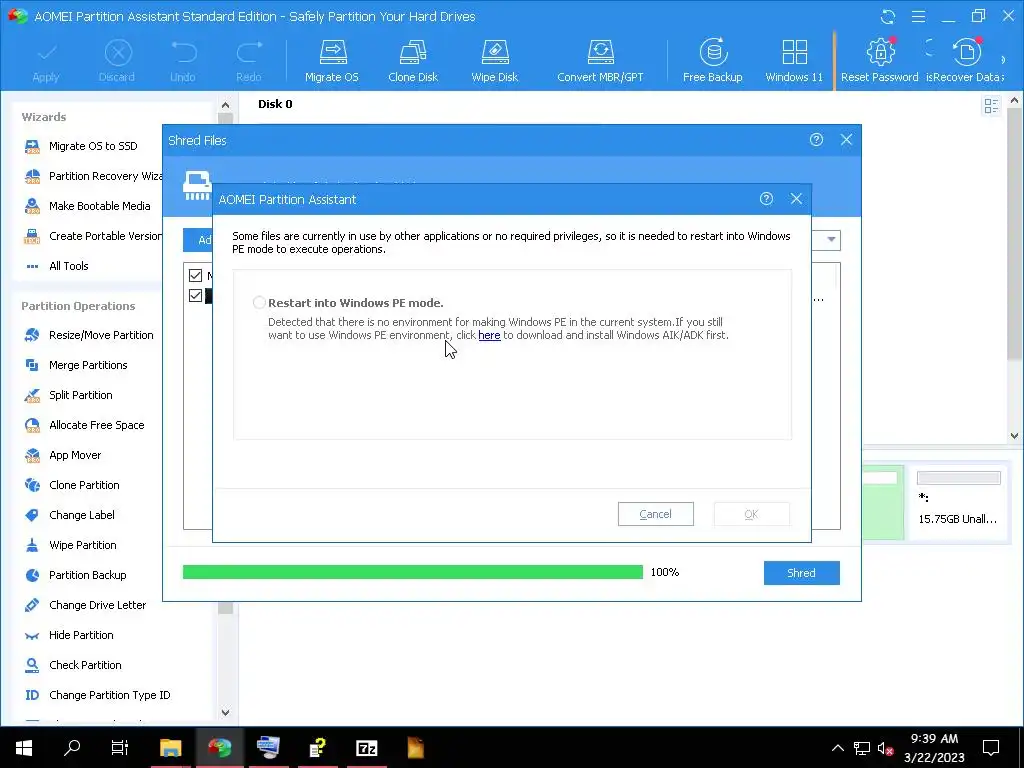Select the 15.75GB Unallocated partition block
This screenshot has height=768, width=1024.
tap(958, 503)
